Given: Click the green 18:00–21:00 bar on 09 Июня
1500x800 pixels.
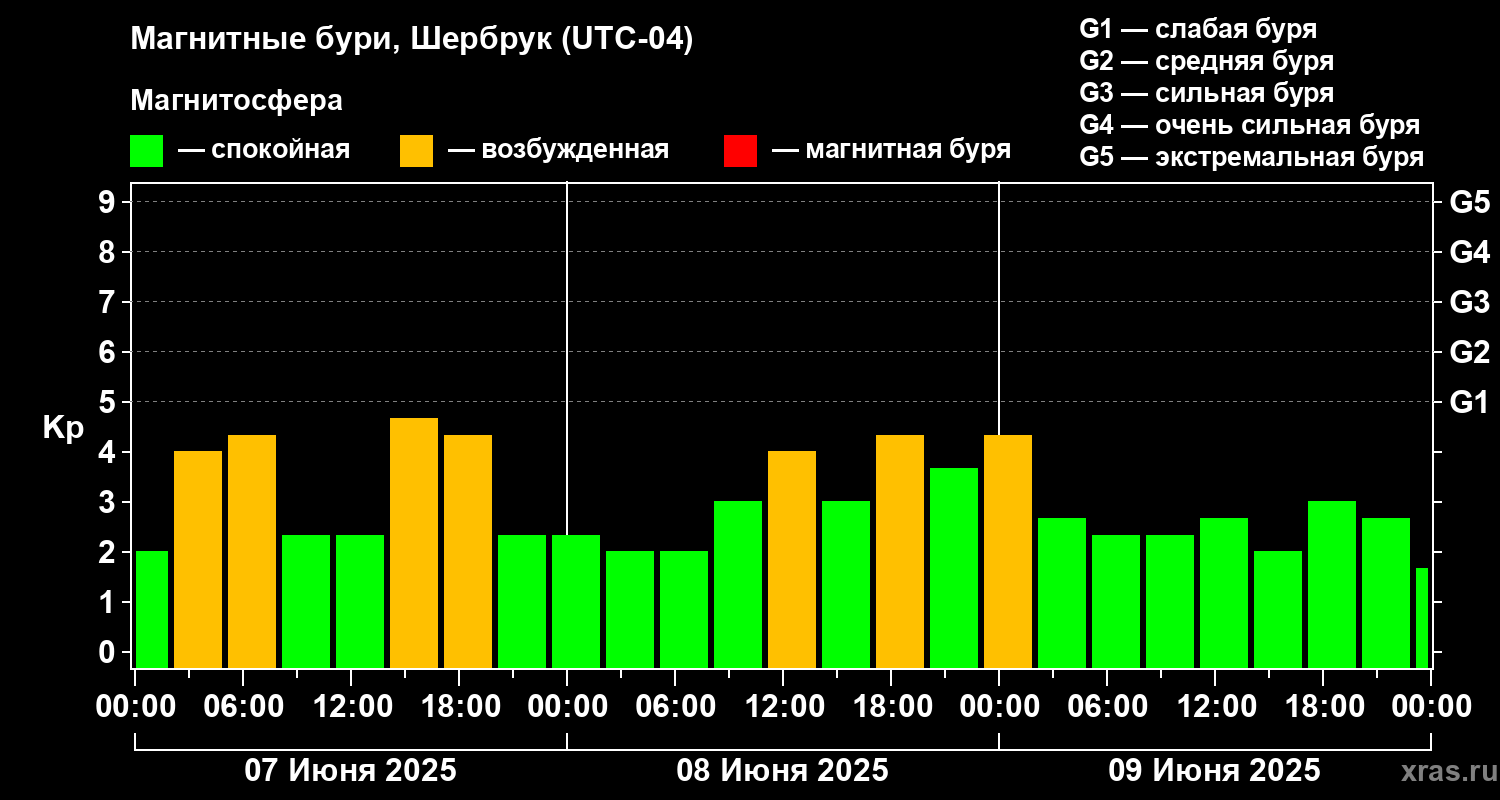Looking at the screenshot, I should point(1332,584).
